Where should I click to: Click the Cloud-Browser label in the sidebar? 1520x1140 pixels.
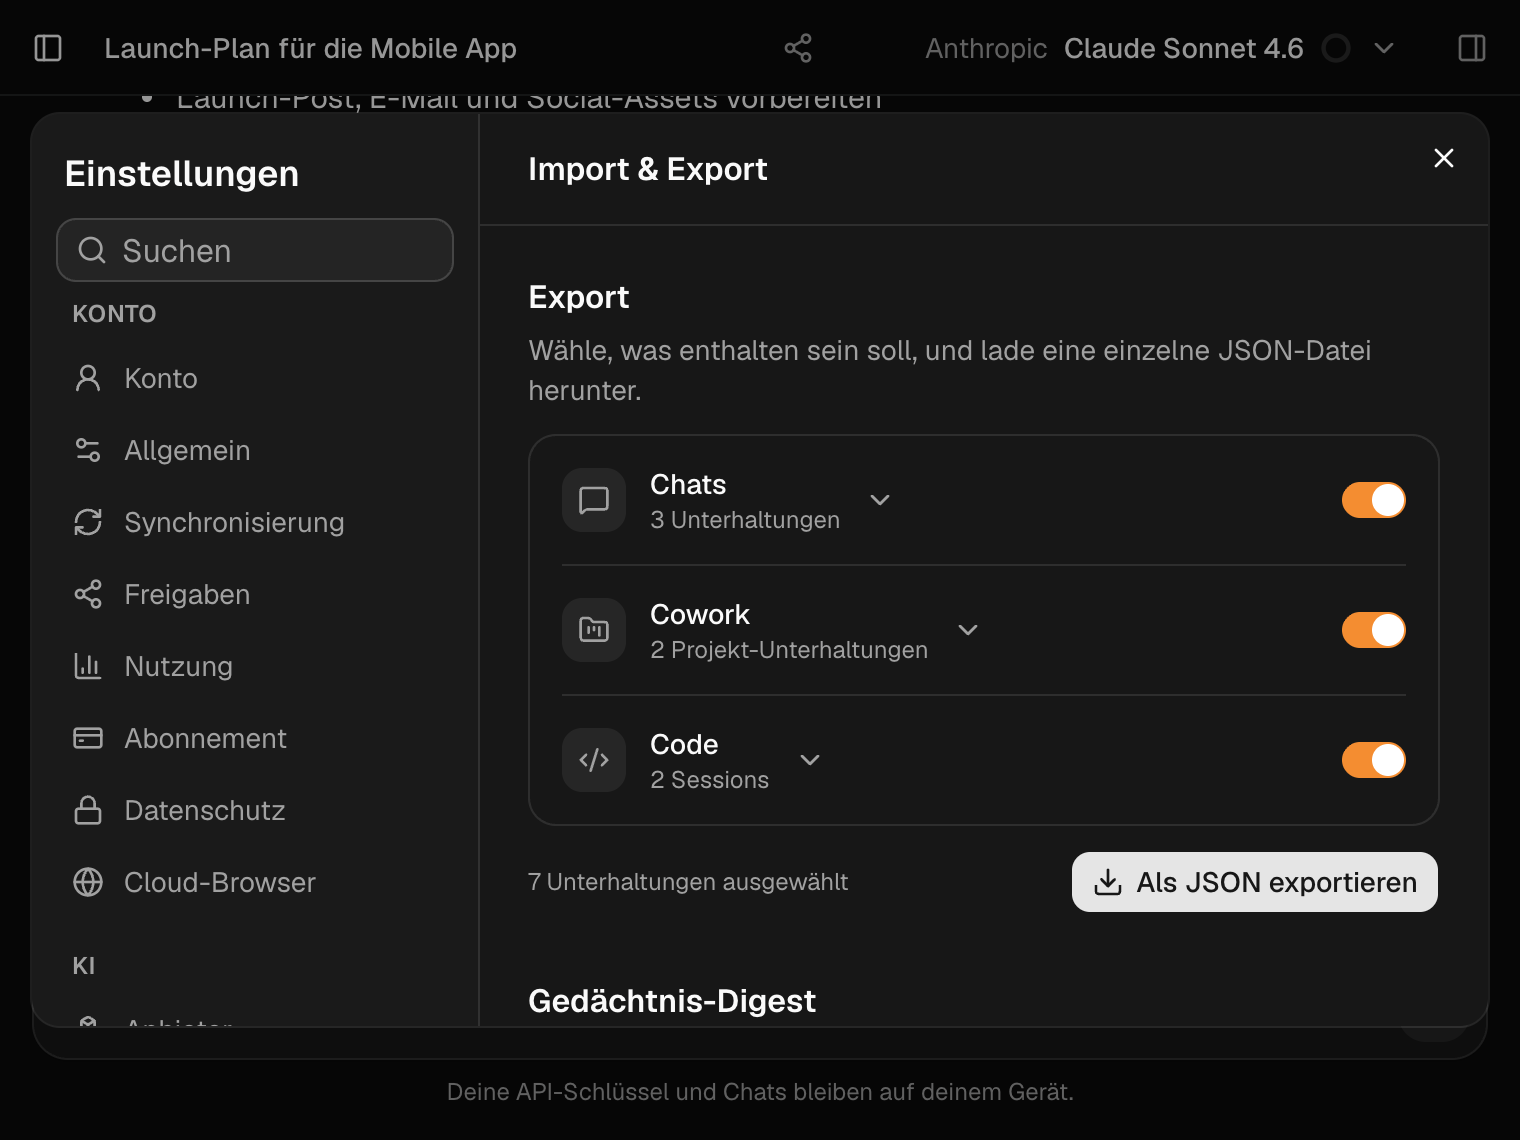pyautogui.click(x=220, y=882)
